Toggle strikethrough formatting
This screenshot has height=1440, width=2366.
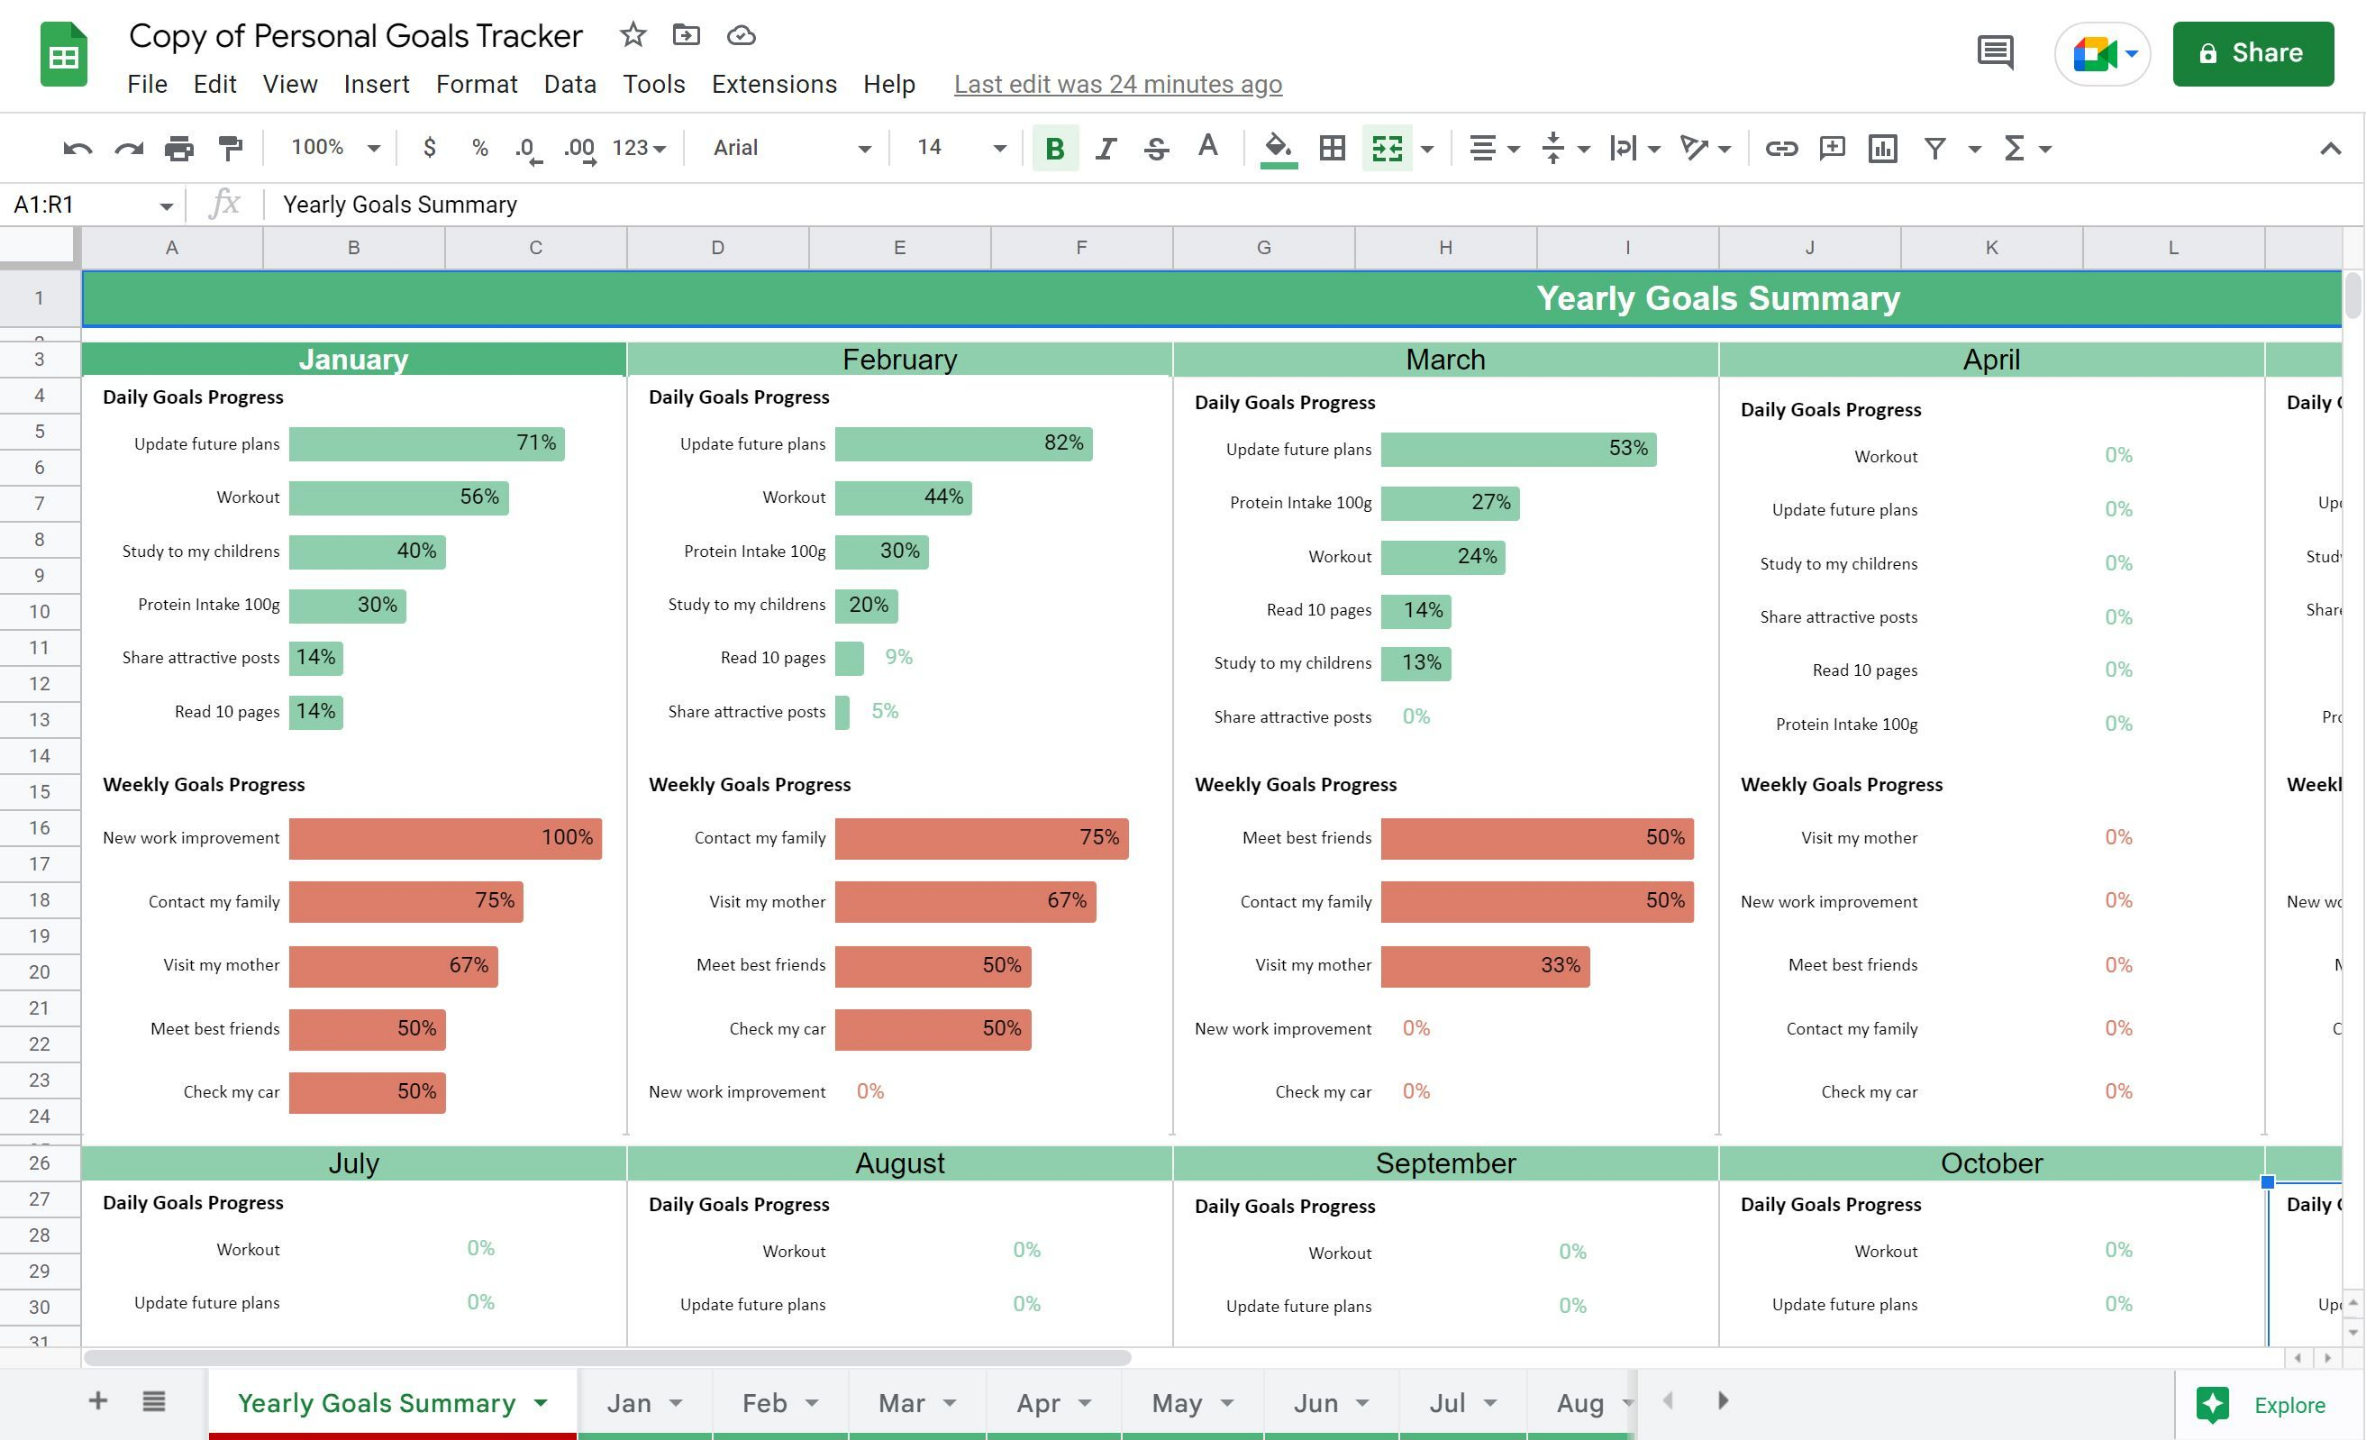[x=1156, y=148]
